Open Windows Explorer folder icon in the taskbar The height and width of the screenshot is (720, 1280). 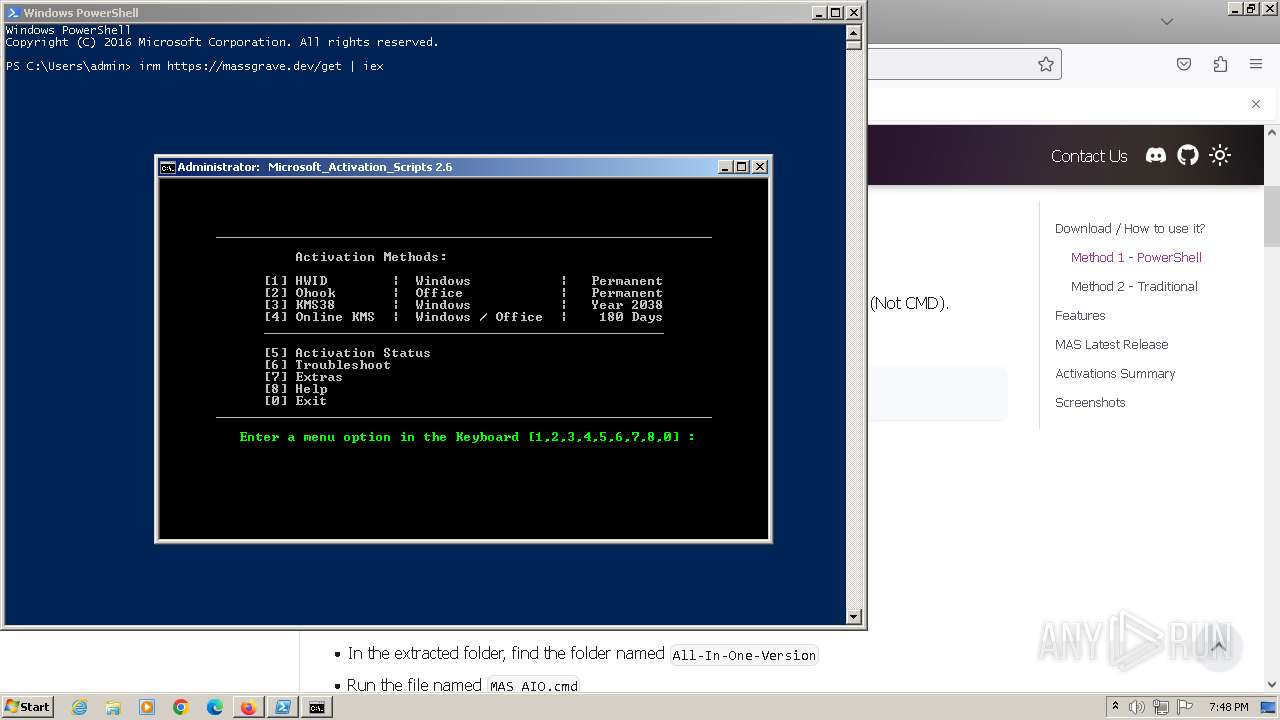click(x=113, y=707)
